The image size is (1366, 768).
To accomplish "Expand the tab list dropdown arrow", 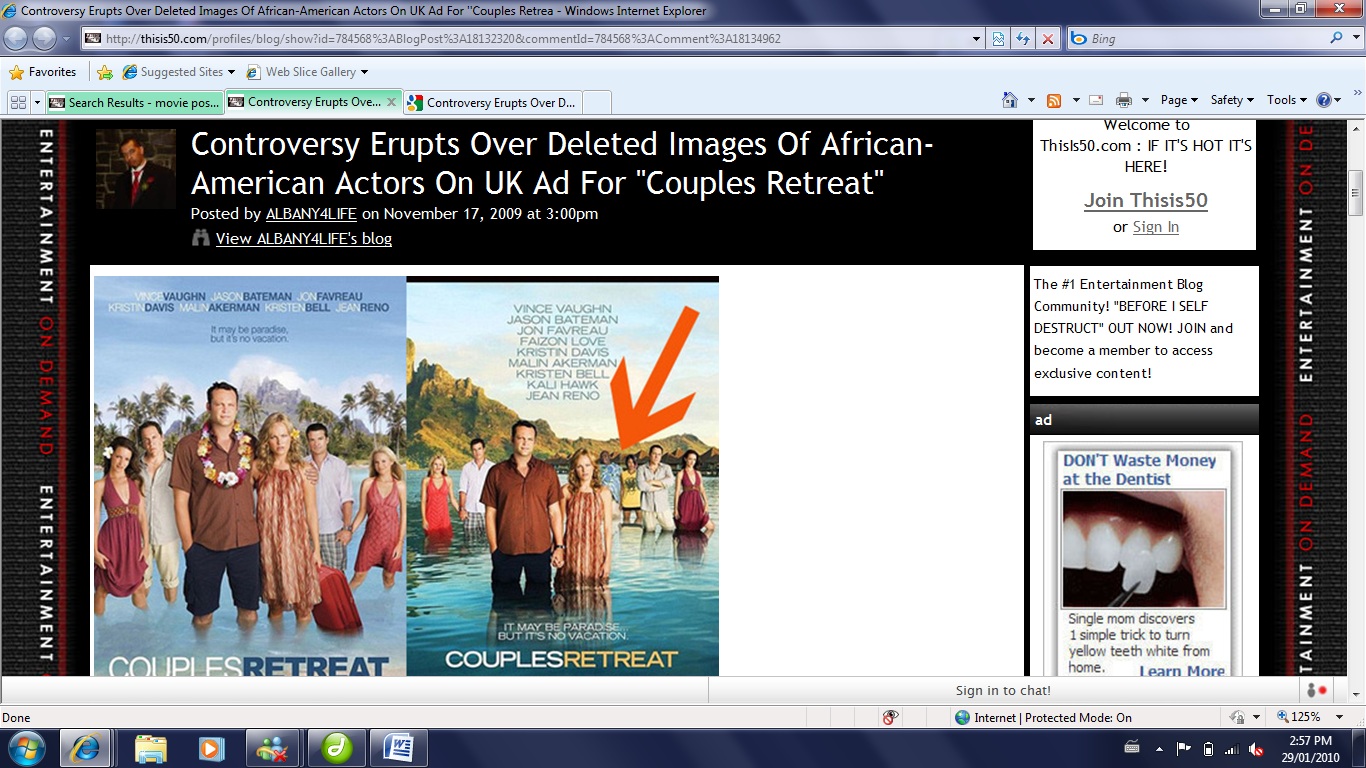I will [37, 102].
